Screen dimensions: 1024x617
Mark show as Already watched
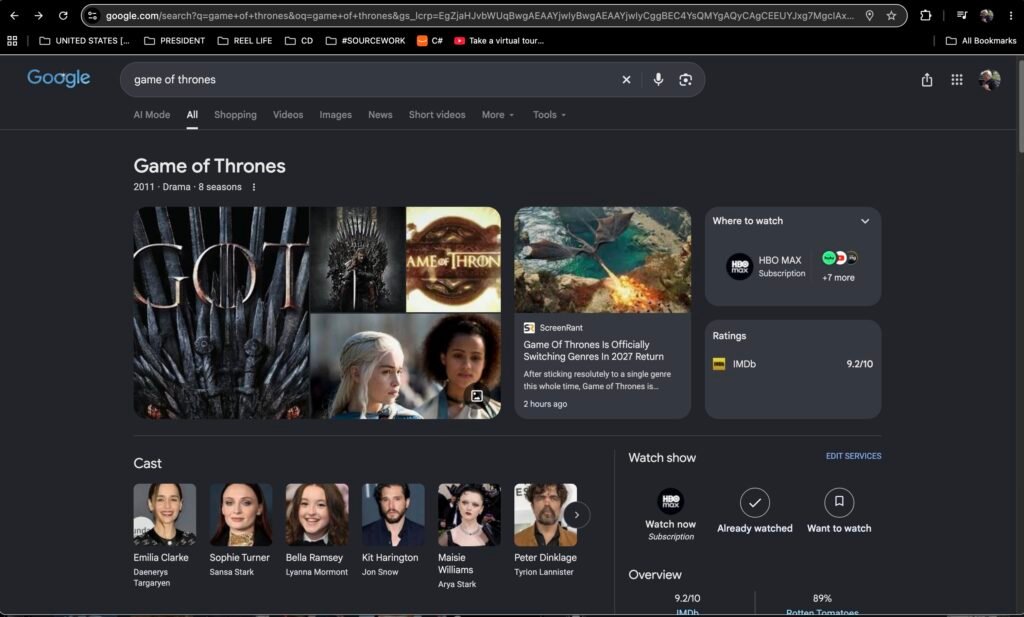(755, 511)
